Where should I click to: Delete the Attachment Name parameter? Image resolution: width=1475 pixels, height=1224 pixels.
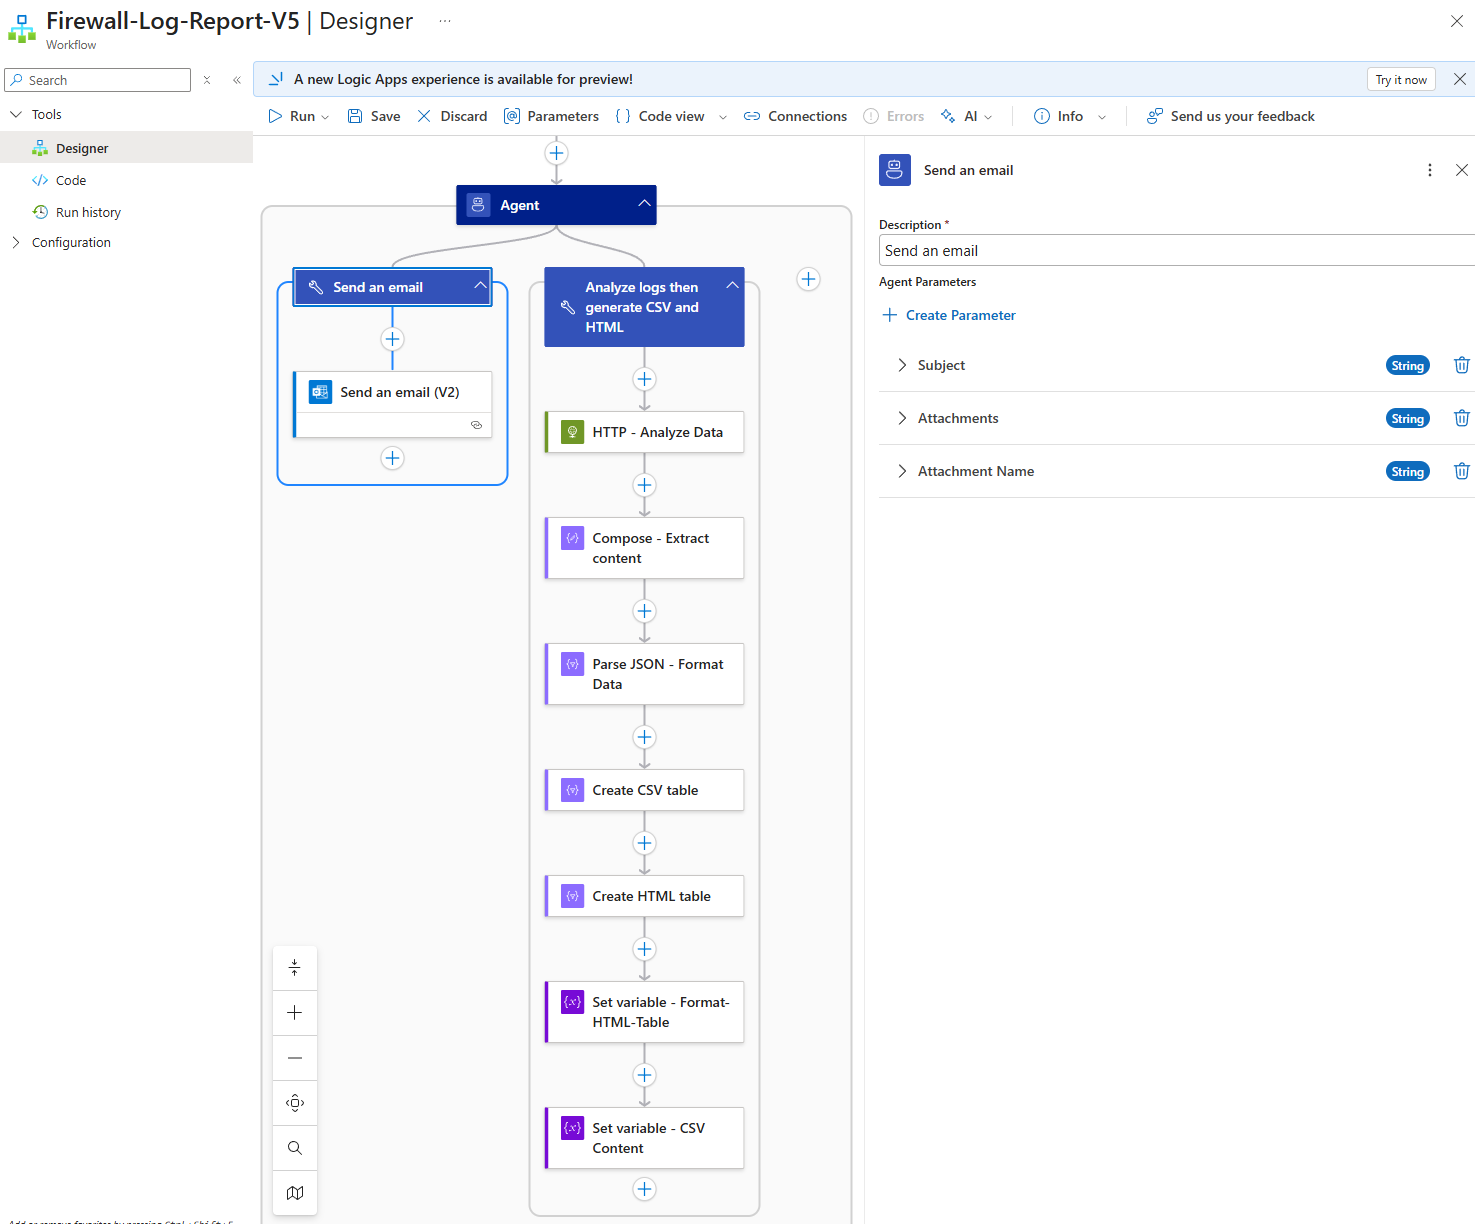[1461, 471]
